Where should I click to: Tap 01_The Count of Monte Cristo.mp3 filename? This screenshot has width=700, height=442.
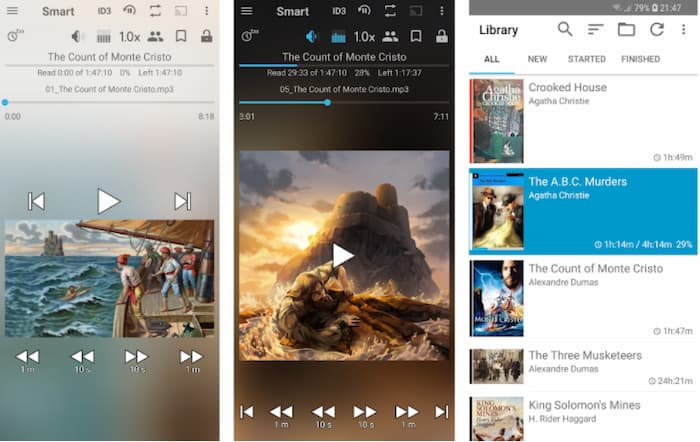click(x=109, y=89)
